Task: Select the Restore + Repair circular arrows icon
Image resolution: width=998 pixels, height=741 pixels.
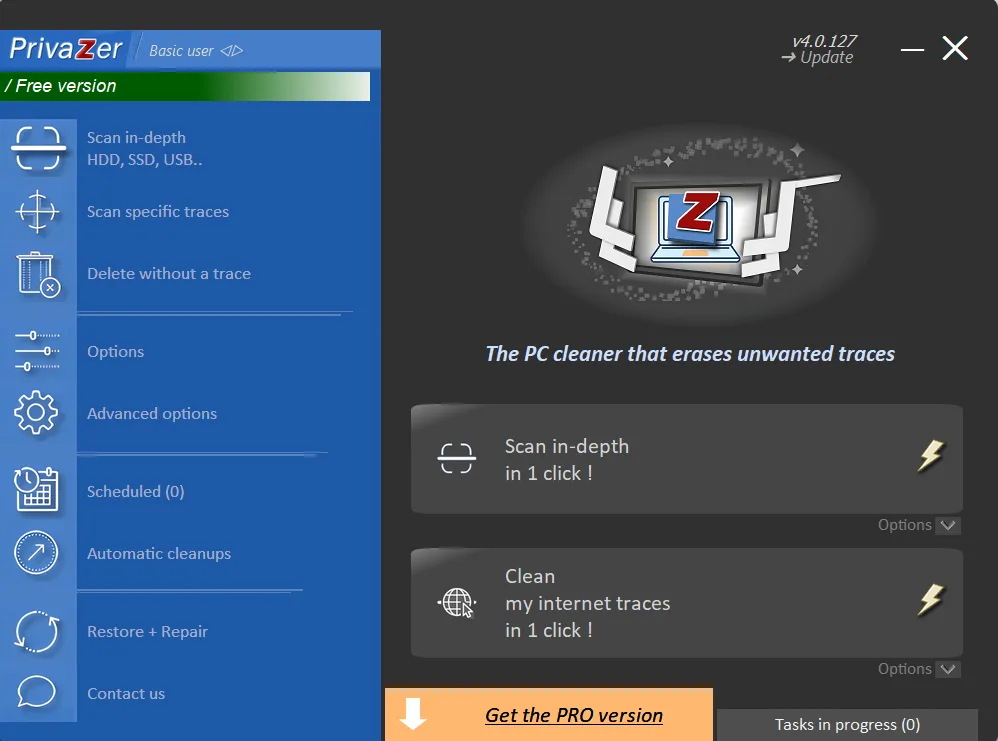Action: point(37,632)
